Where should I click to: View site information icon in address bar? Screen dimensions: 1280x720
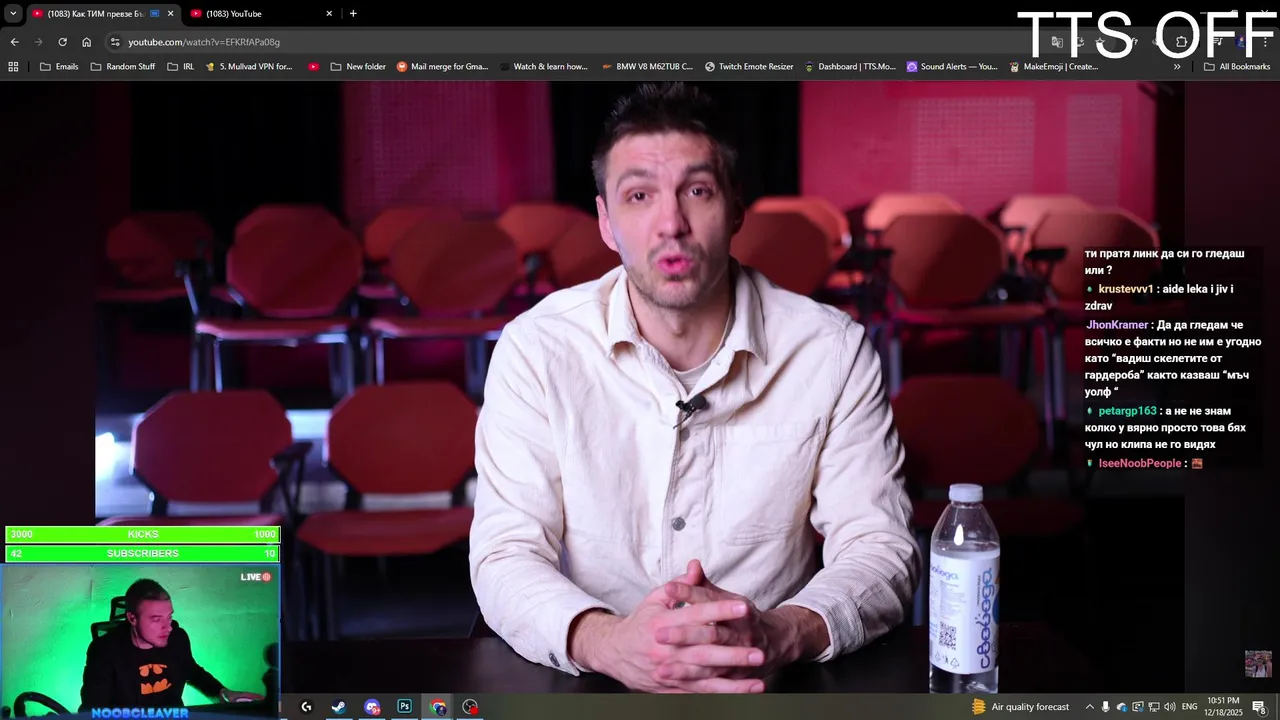pyautogui.click(x=115, y=42)
